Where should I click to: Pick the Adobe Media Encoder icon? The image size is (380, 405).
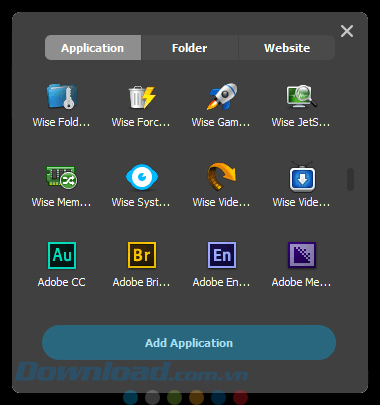coord(302,255)
